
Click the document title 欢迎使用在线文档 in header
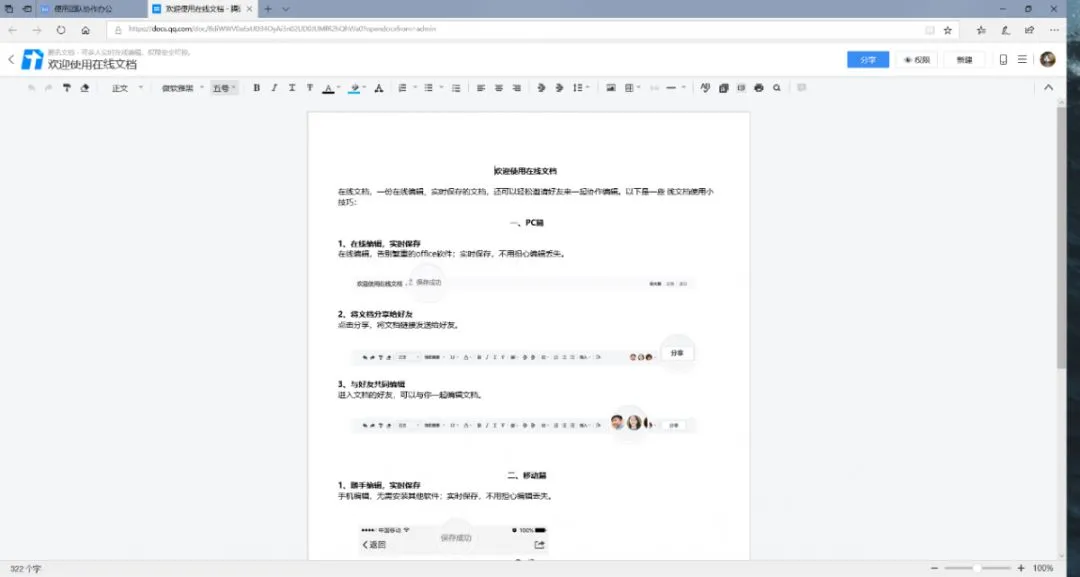tap(92, 65)
